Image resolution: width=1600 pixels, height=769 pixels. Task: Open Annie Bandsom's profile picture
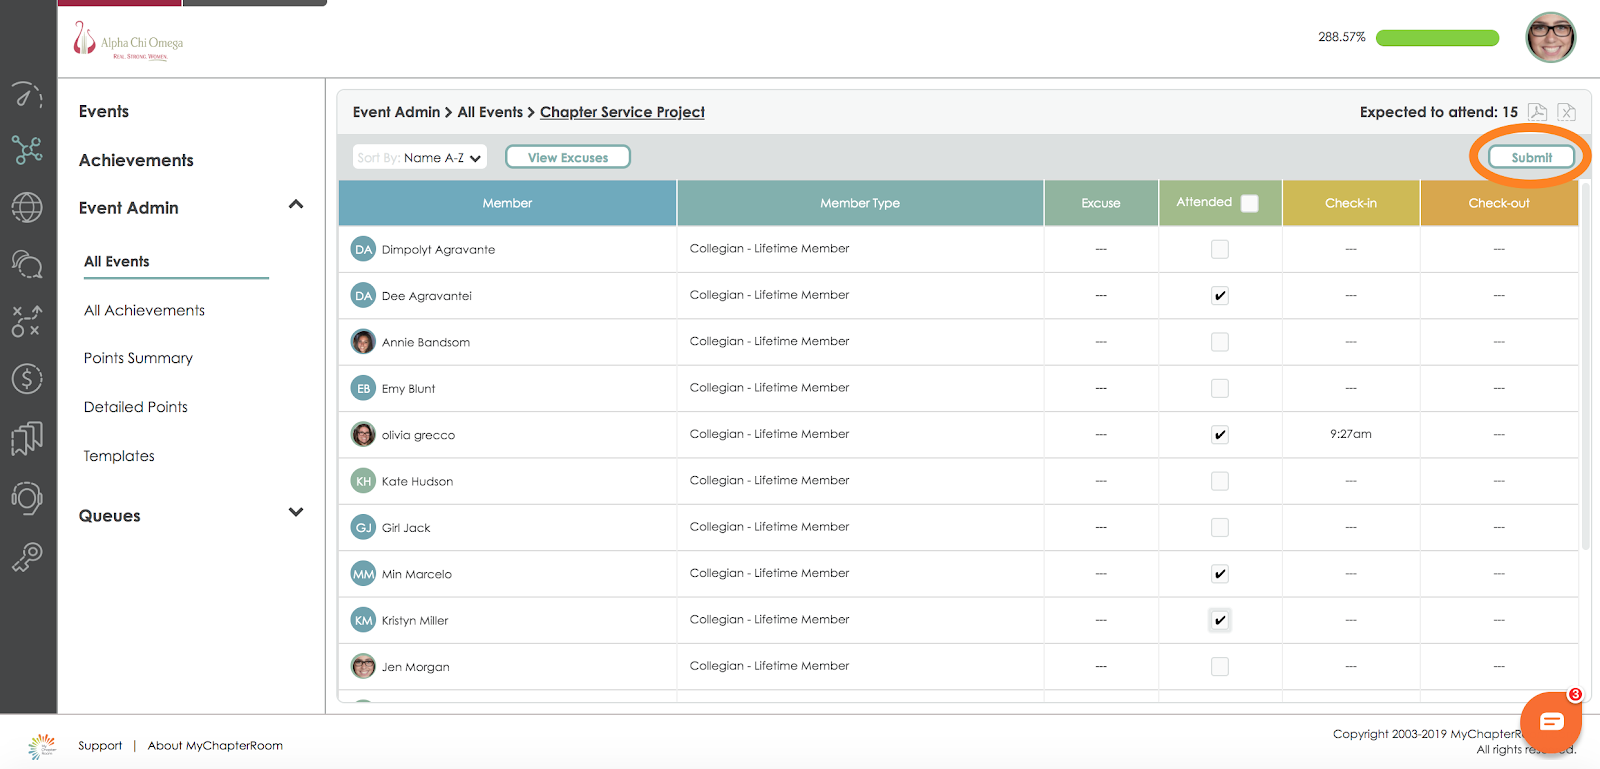(363, 342)
